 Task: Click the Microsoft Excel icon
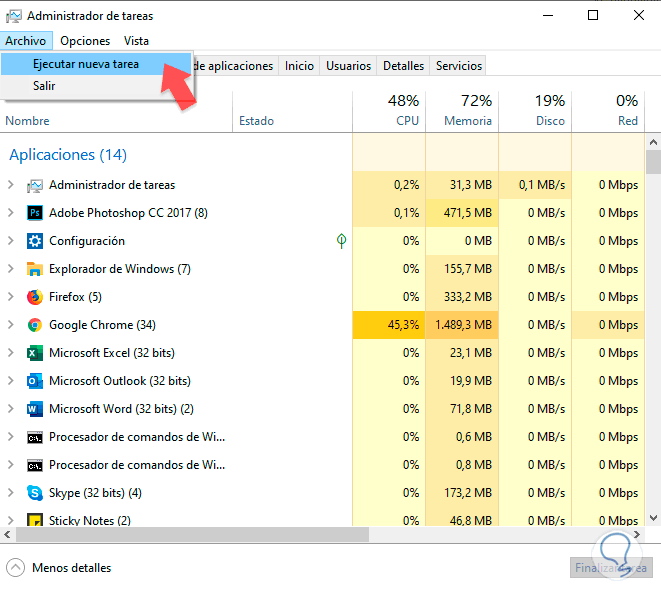click(x=35, y=353)
